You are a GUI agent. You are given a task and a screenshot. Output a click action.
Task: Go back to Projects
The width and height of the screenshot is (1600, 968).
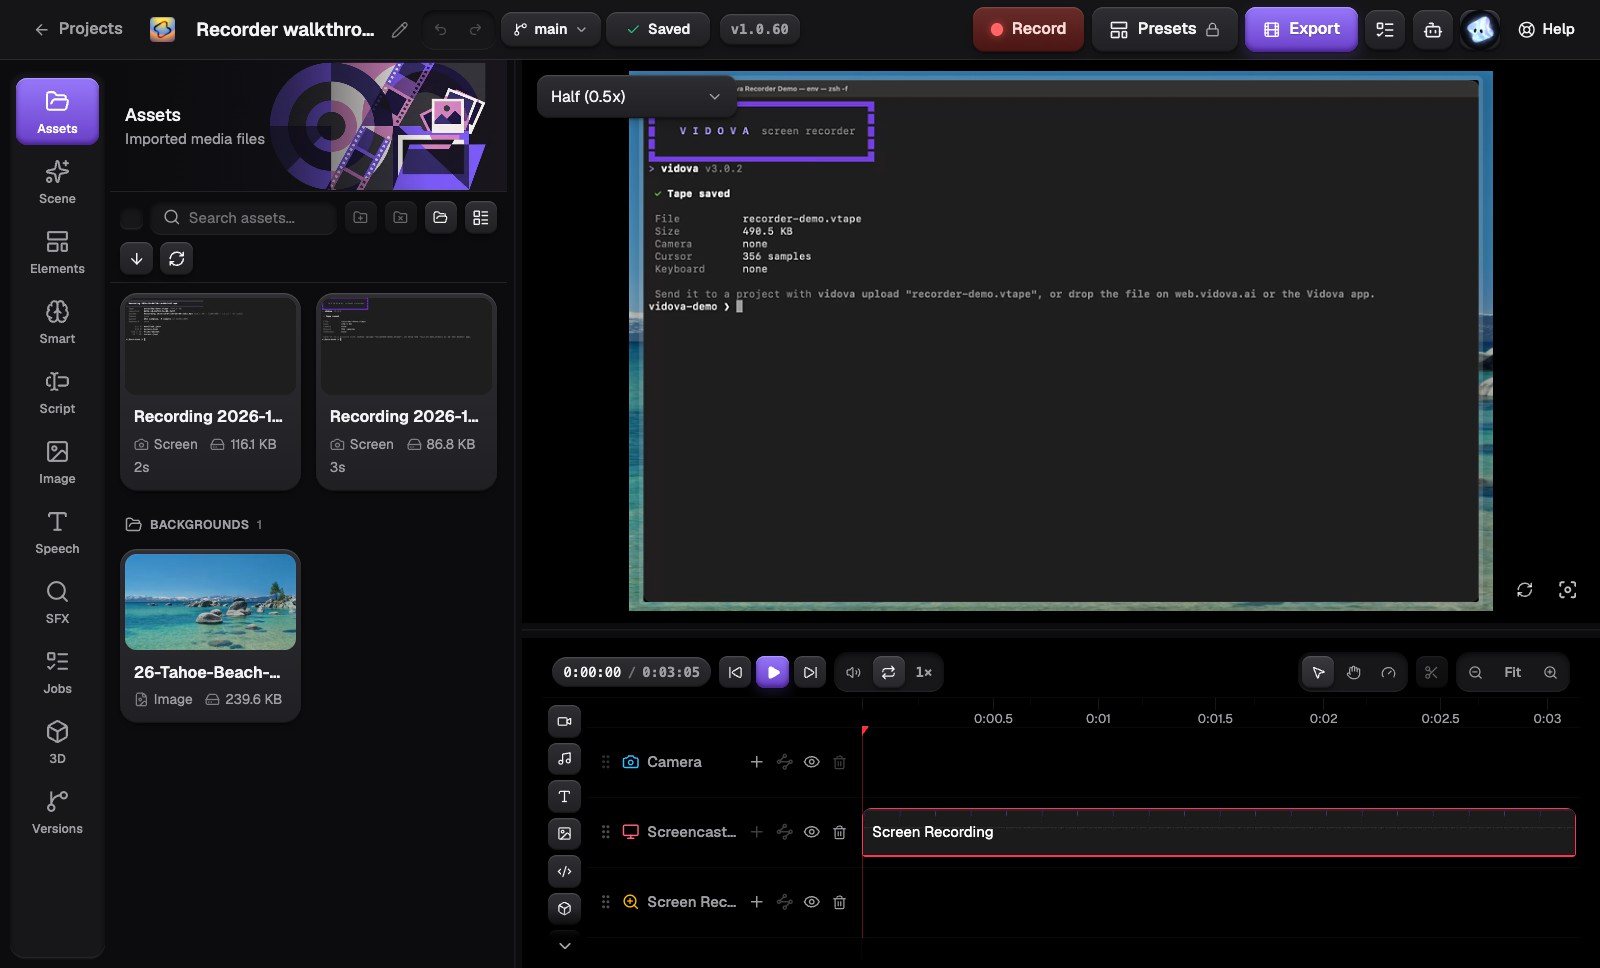pos(78,29)
